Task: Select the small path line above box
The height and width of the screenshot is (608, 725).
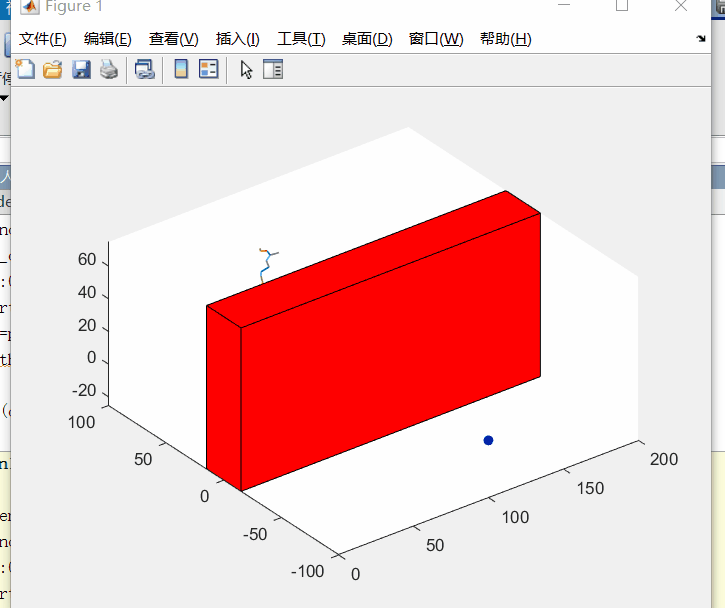Action: [x=268, y=265]
